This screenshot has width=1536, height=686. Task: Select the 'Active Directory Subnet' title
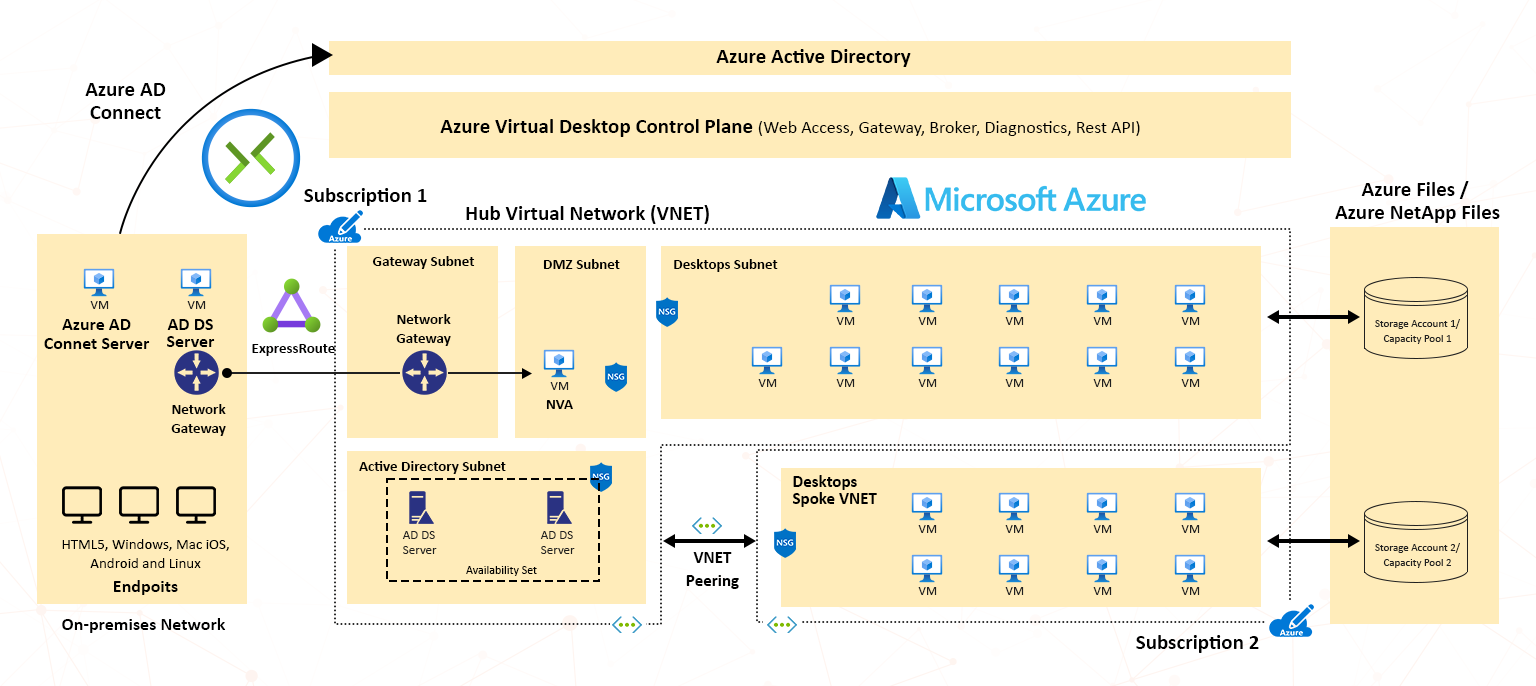433,467
